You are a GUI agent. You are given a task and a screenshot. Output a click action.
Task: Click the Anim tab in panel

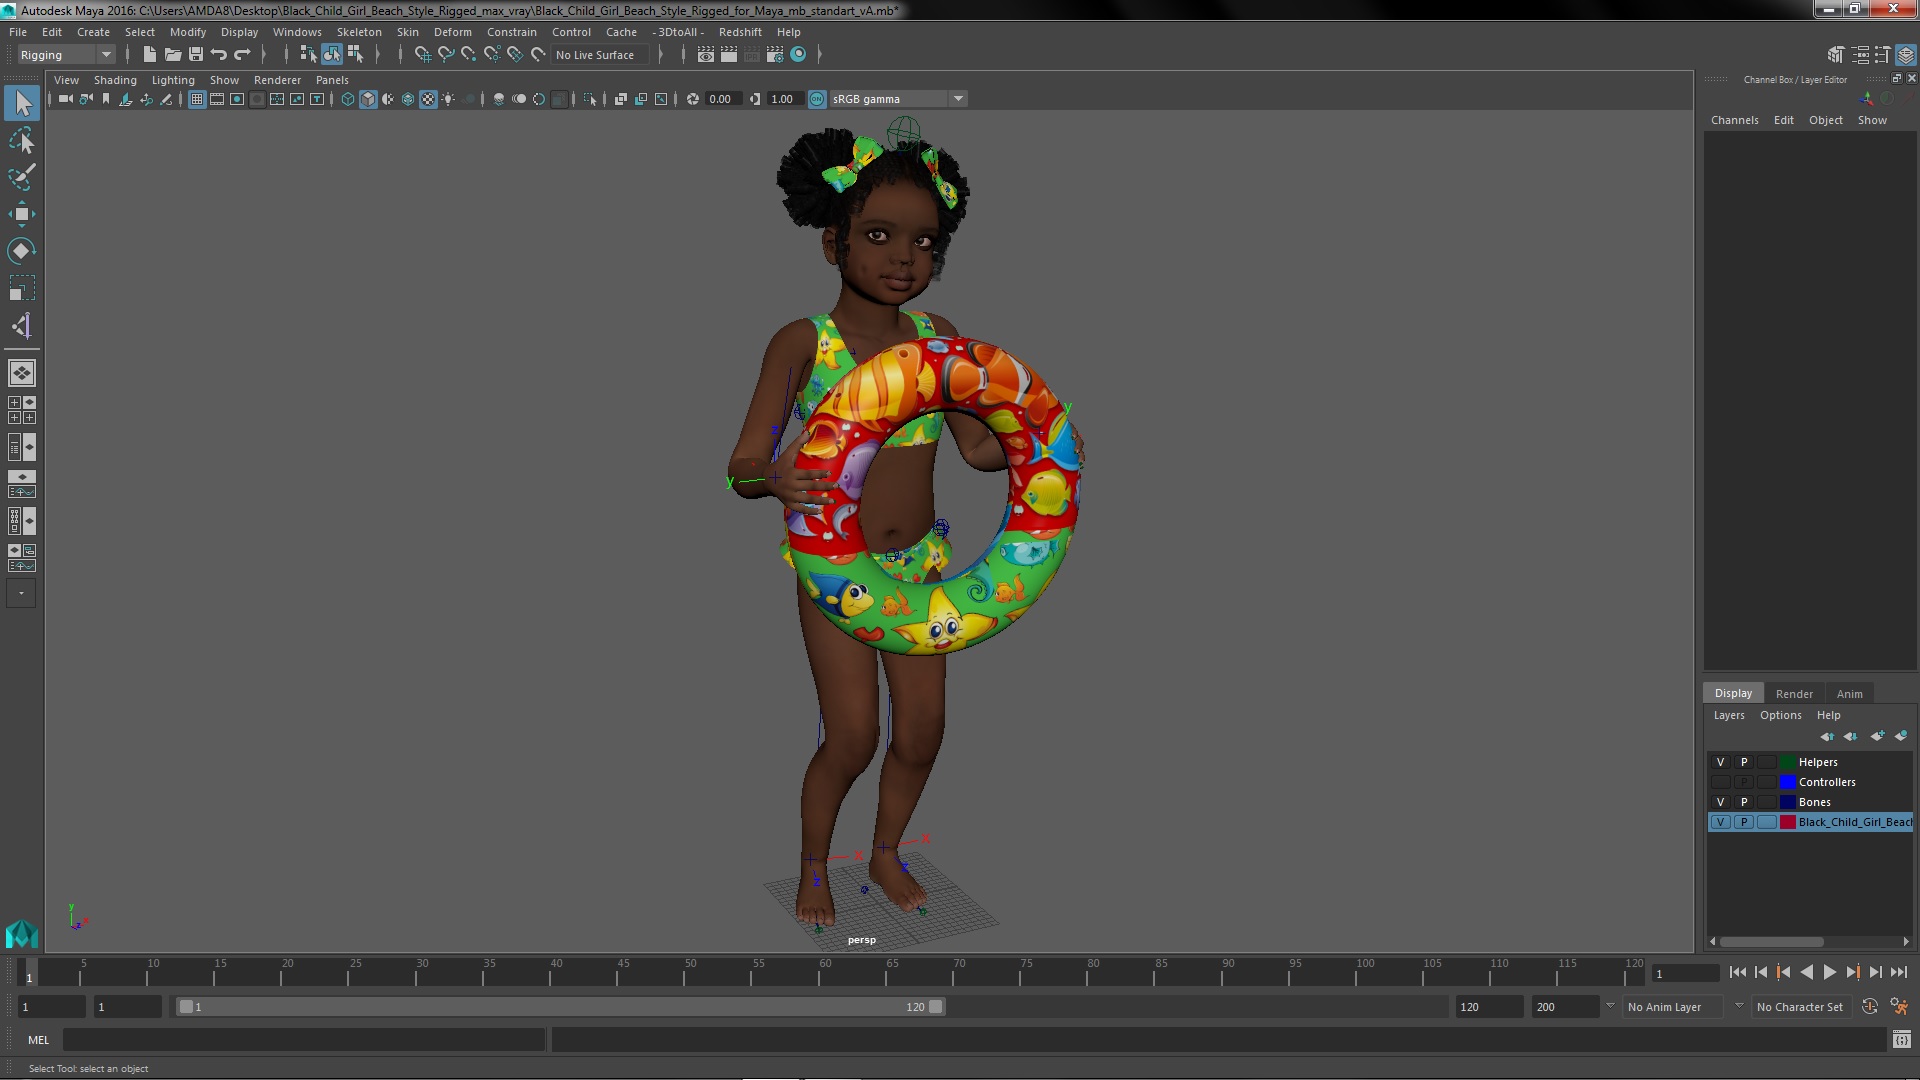[1849, 692]
